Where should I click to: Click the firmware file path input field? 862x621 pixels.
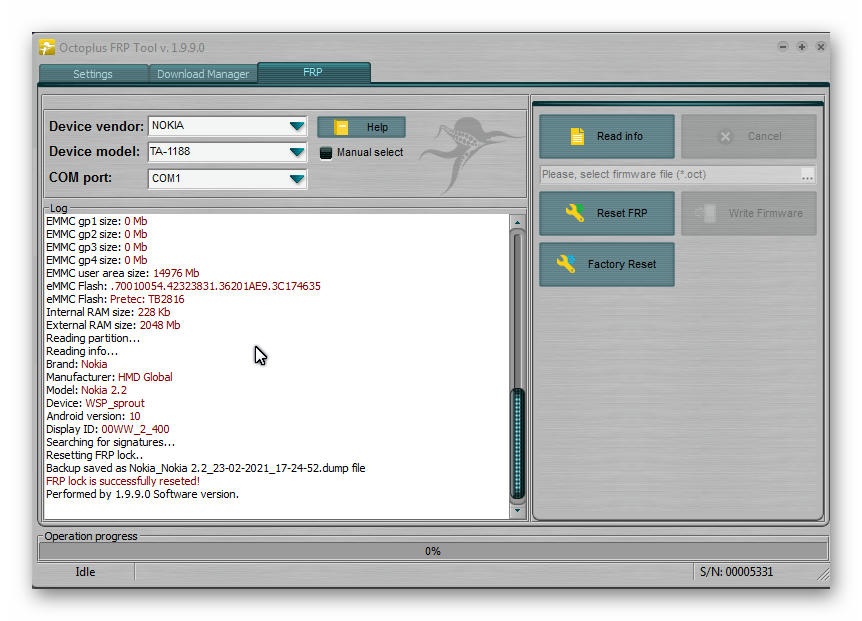pyautogui.click(x=670, y=175)
